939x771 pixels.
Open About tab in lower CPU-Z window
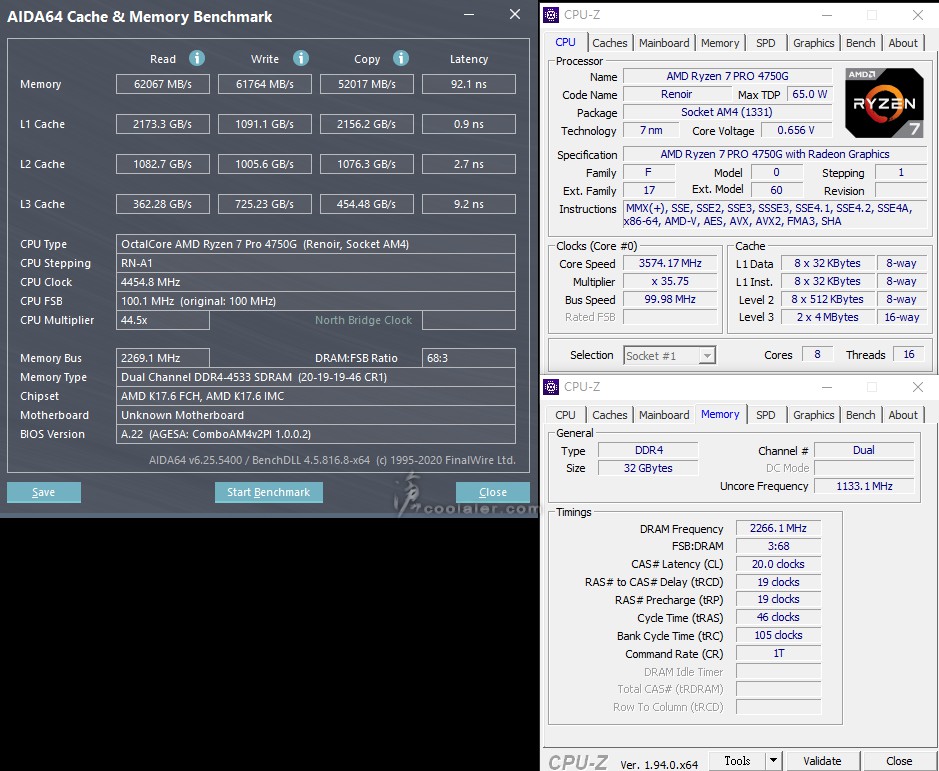903,415
